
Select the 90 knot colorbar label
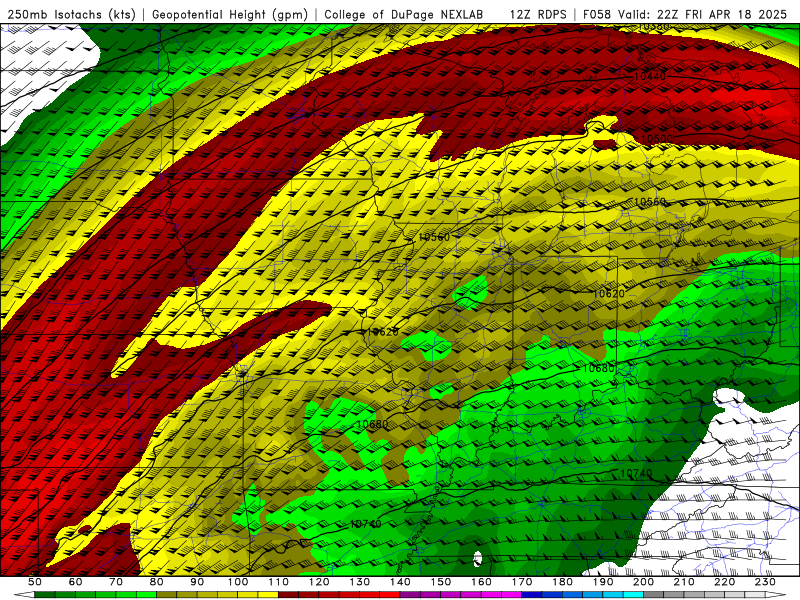pyautogui.click(x=197, y=582)
